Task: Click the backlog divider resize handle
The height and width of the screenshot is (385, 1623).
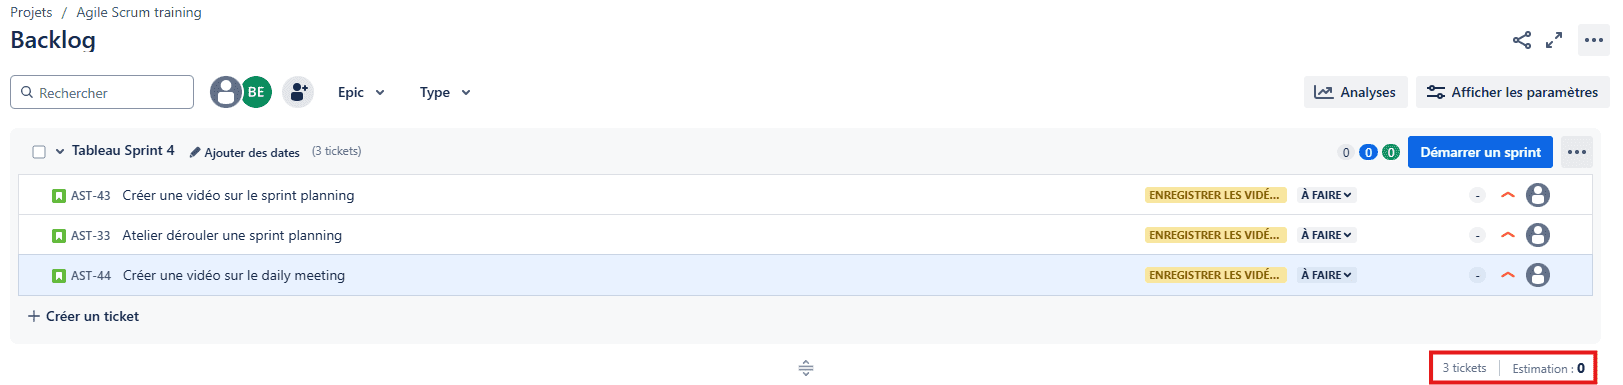Action: click(806, 368)
